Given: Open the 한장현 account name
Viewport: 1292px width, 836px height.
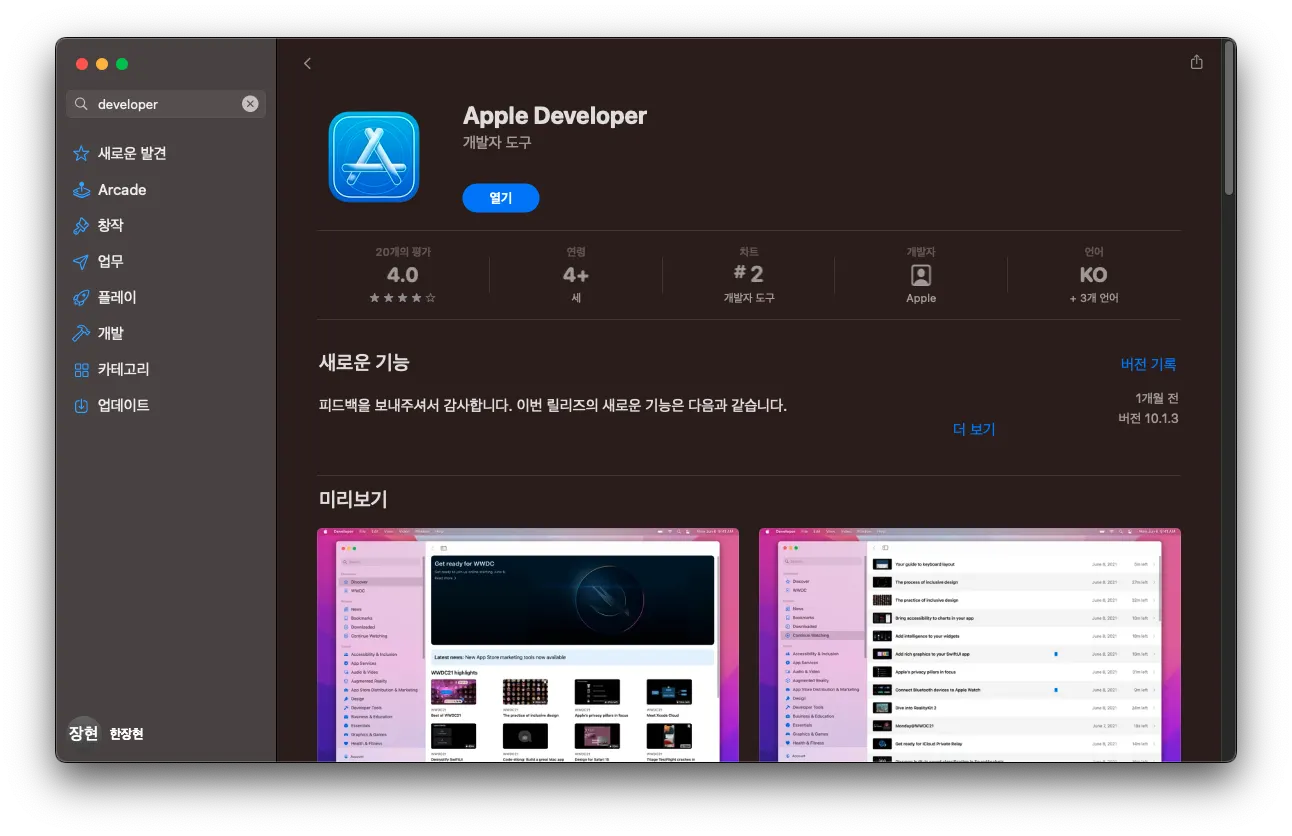Looking at the screenshot, I should pyautogui.click(x=126, y=734).
